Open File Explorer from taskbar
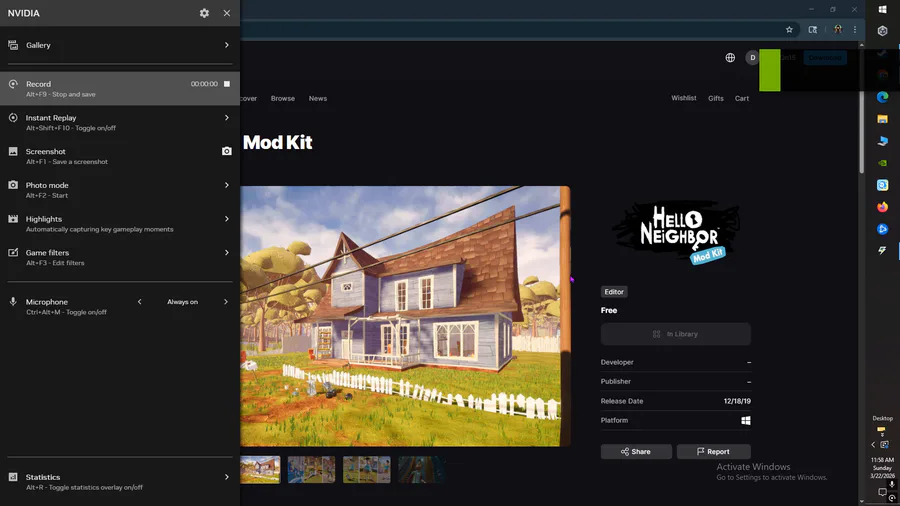Screen dimensions: 900x506 883,119
